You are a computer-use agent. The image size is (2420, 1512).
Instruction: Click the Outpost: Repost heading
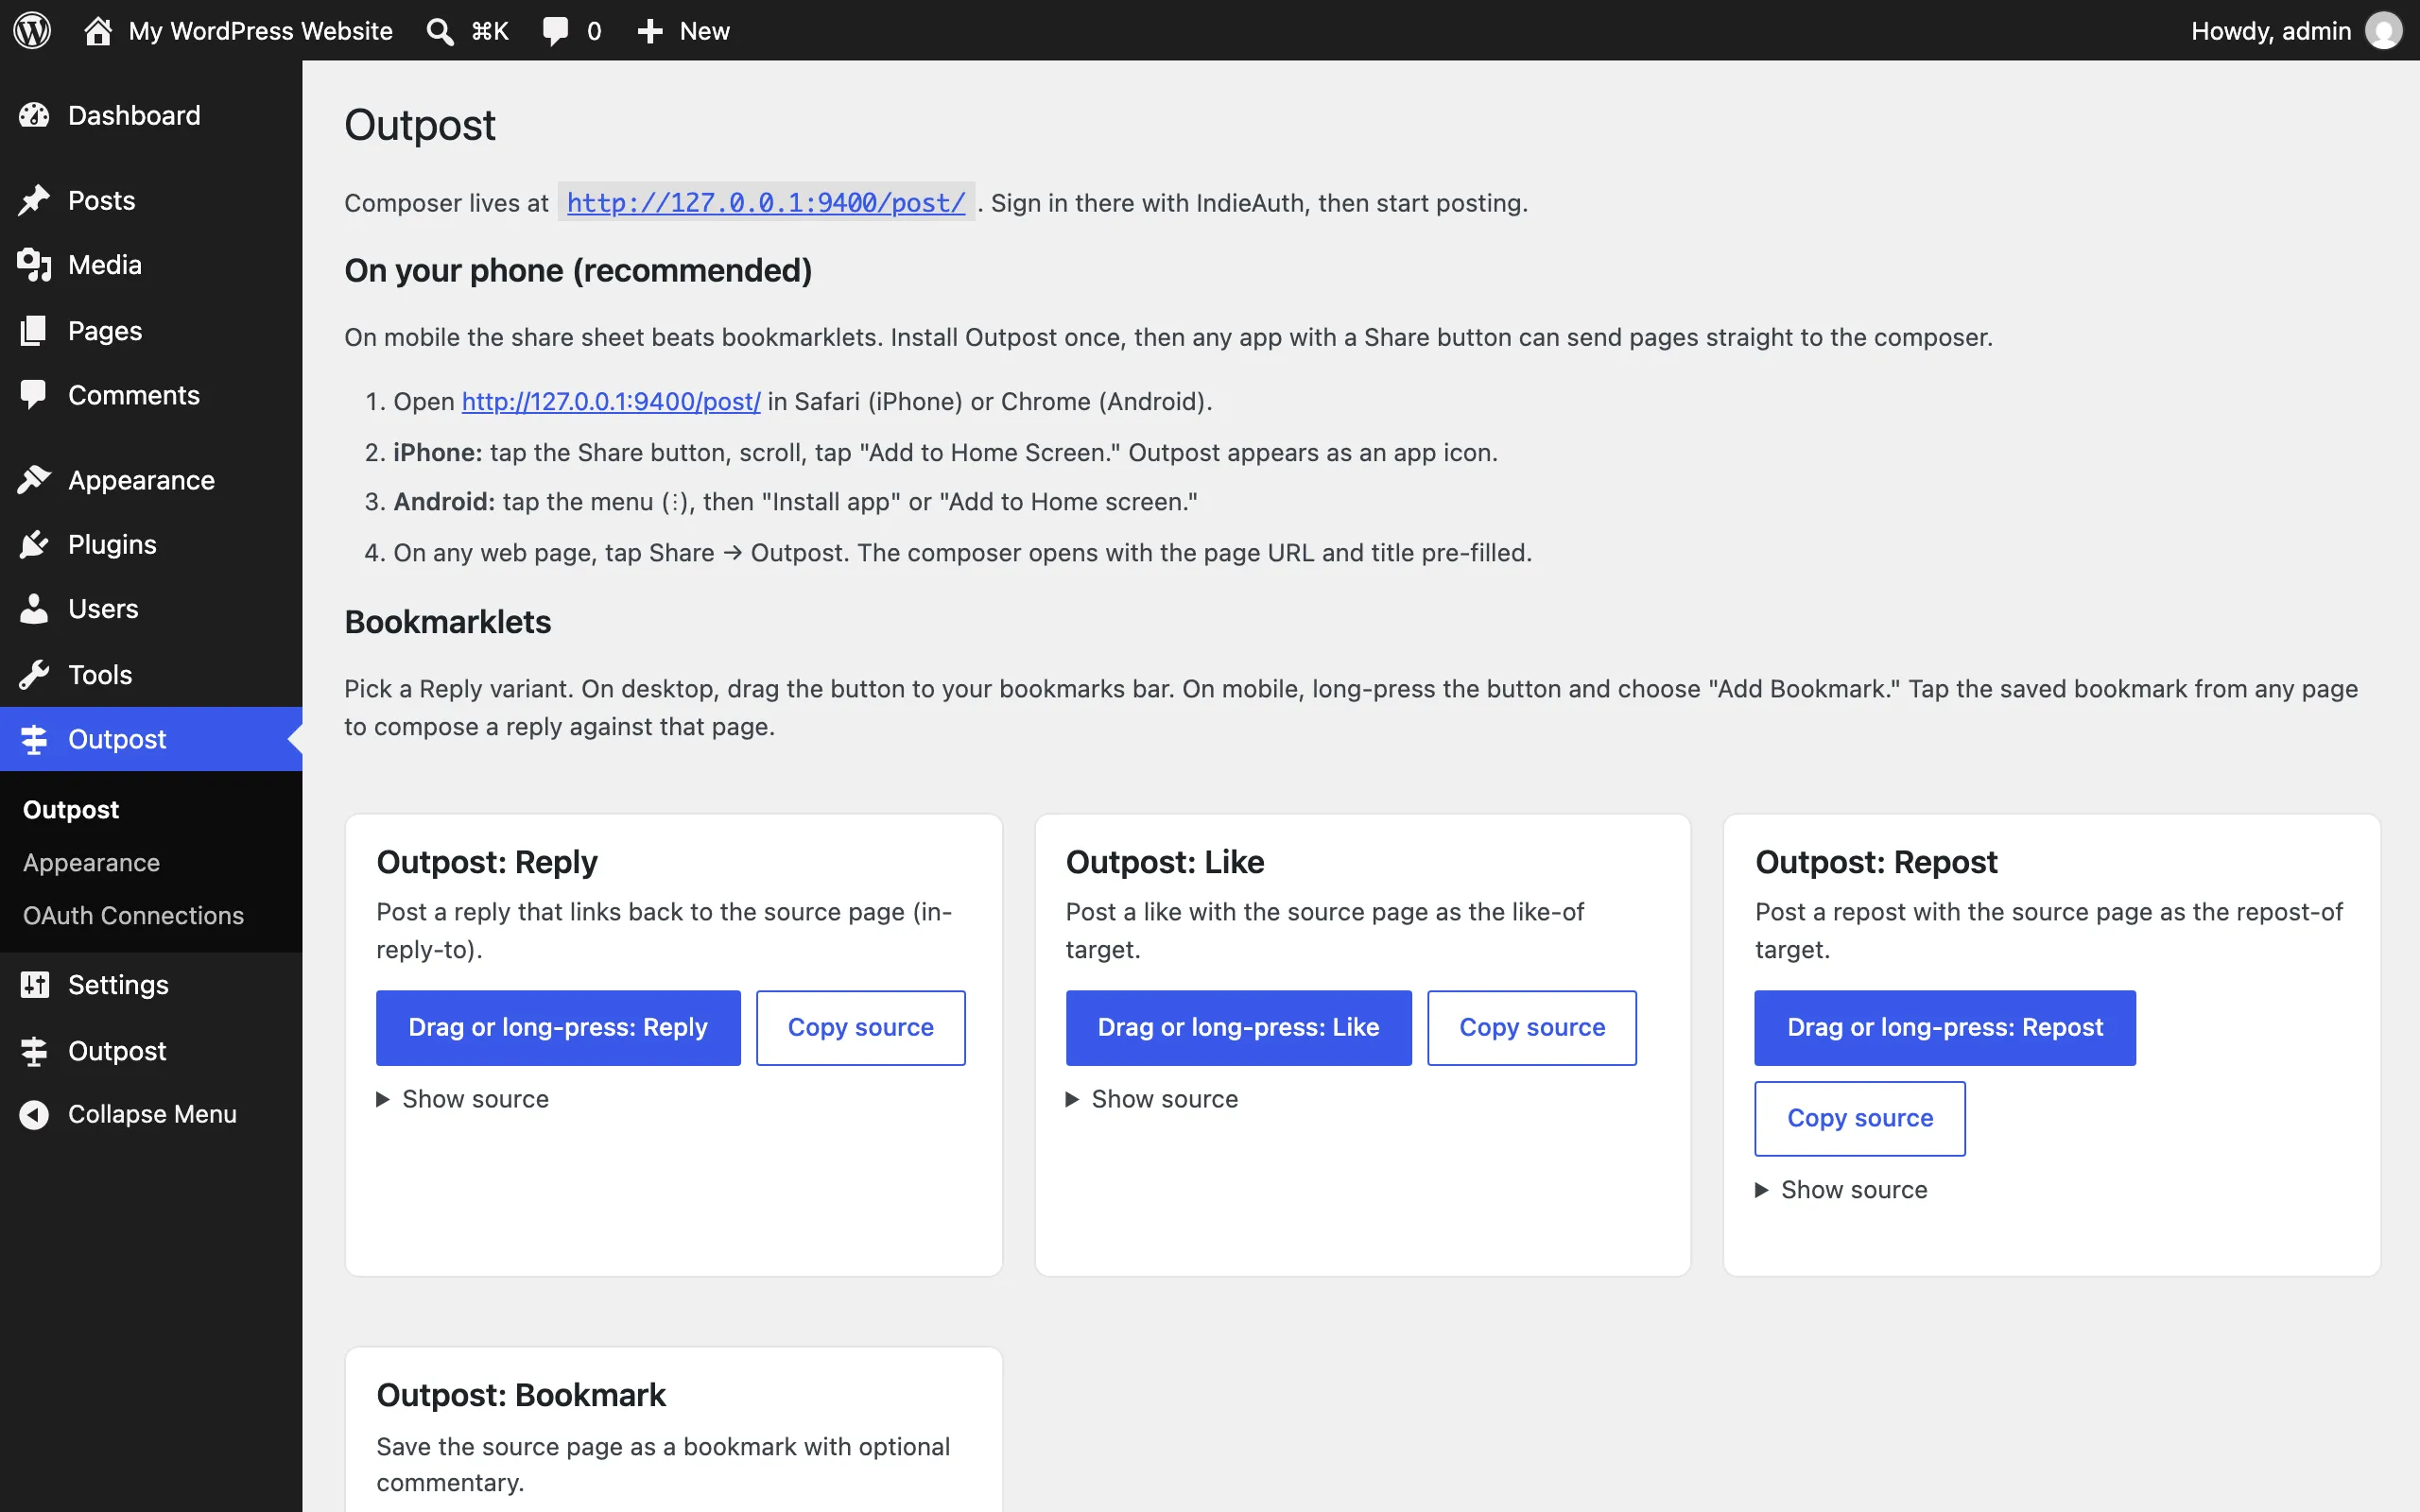click(x=1876, y=862)
